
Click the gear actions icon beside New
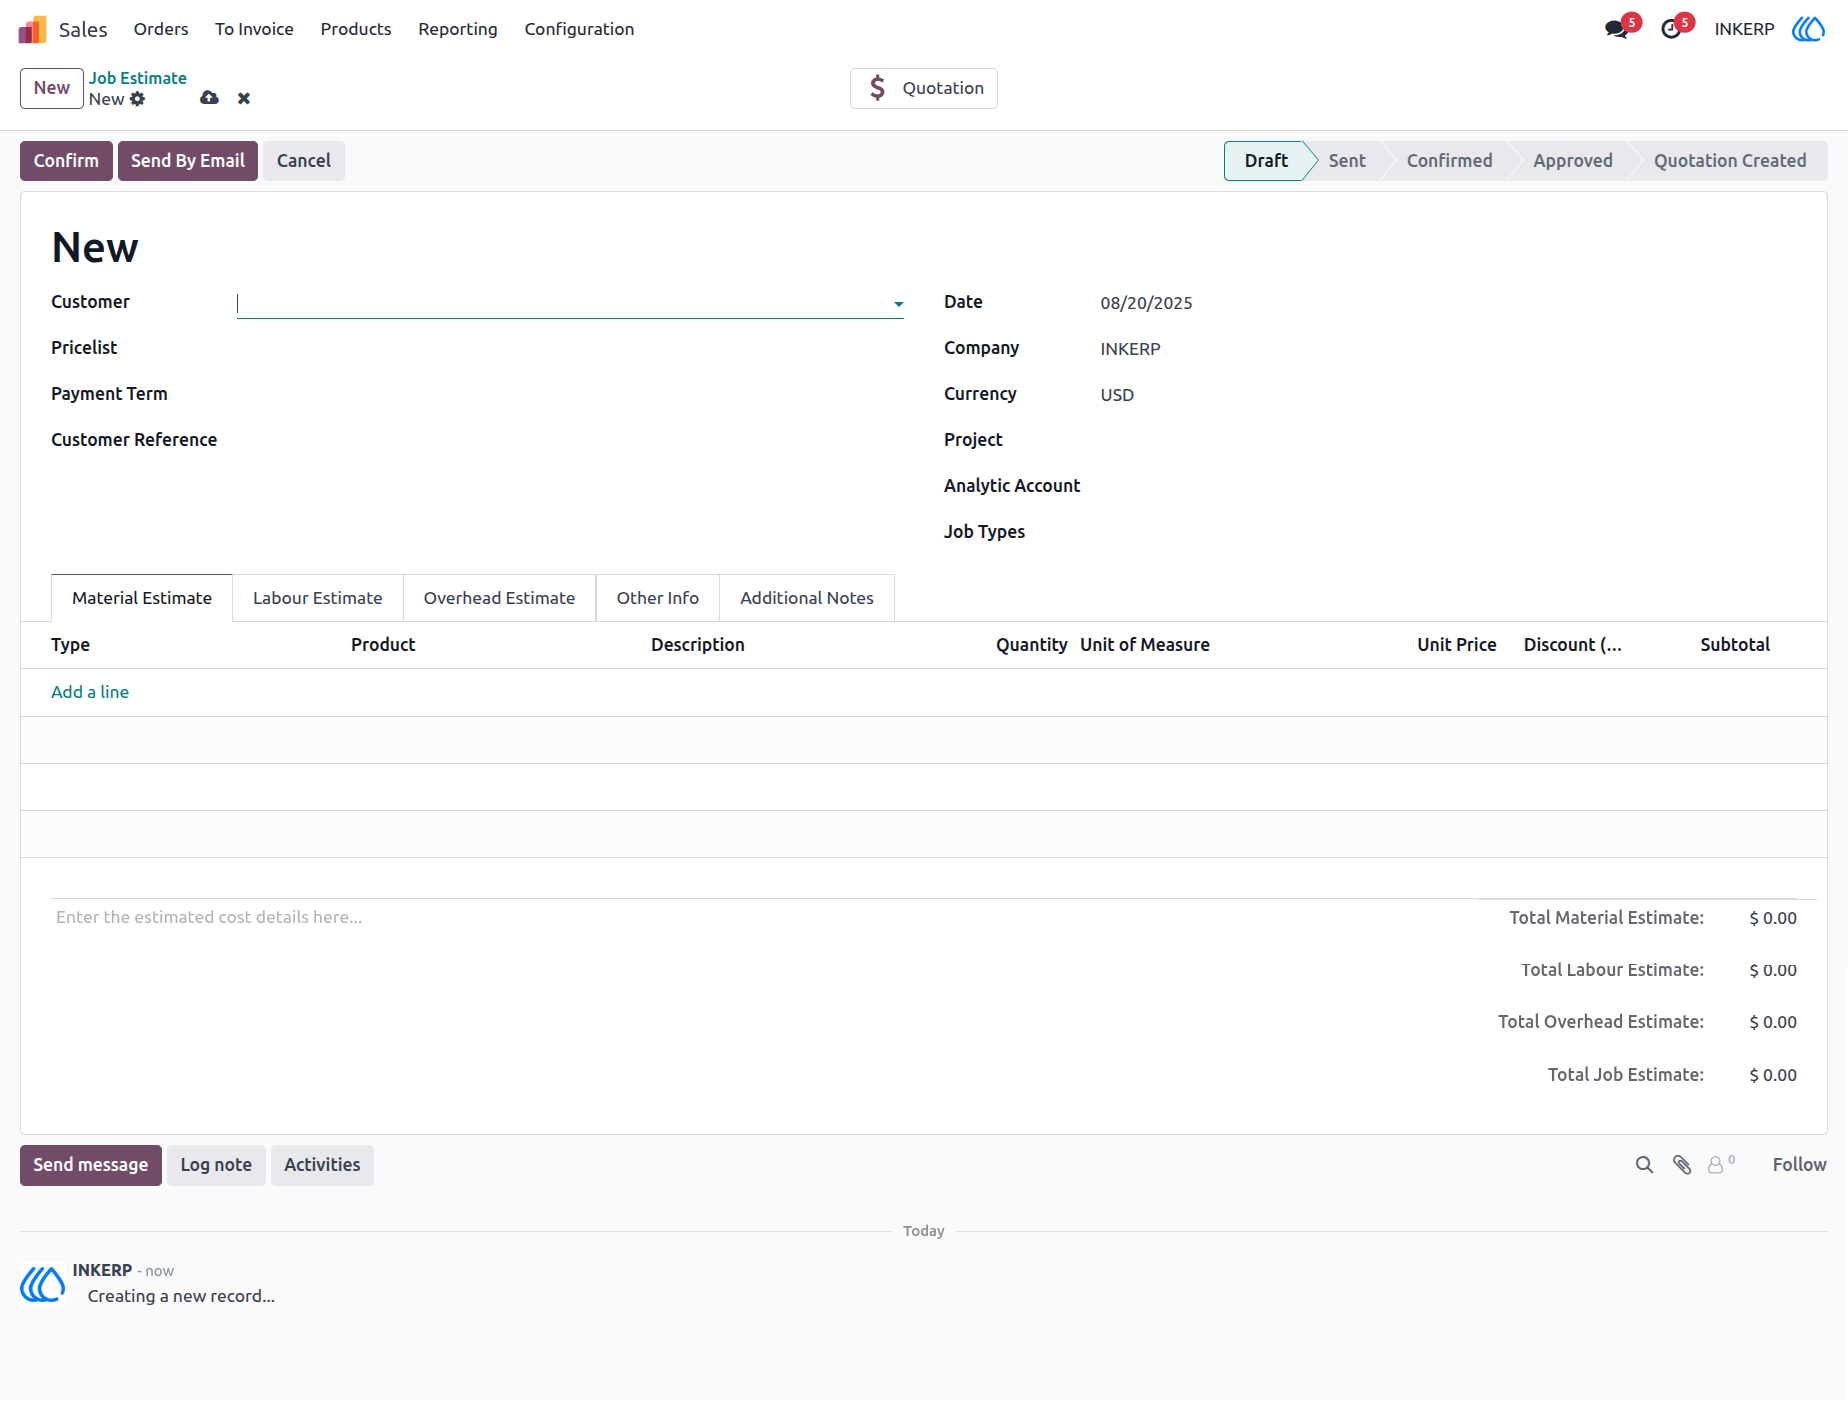(x=138, y=99)
